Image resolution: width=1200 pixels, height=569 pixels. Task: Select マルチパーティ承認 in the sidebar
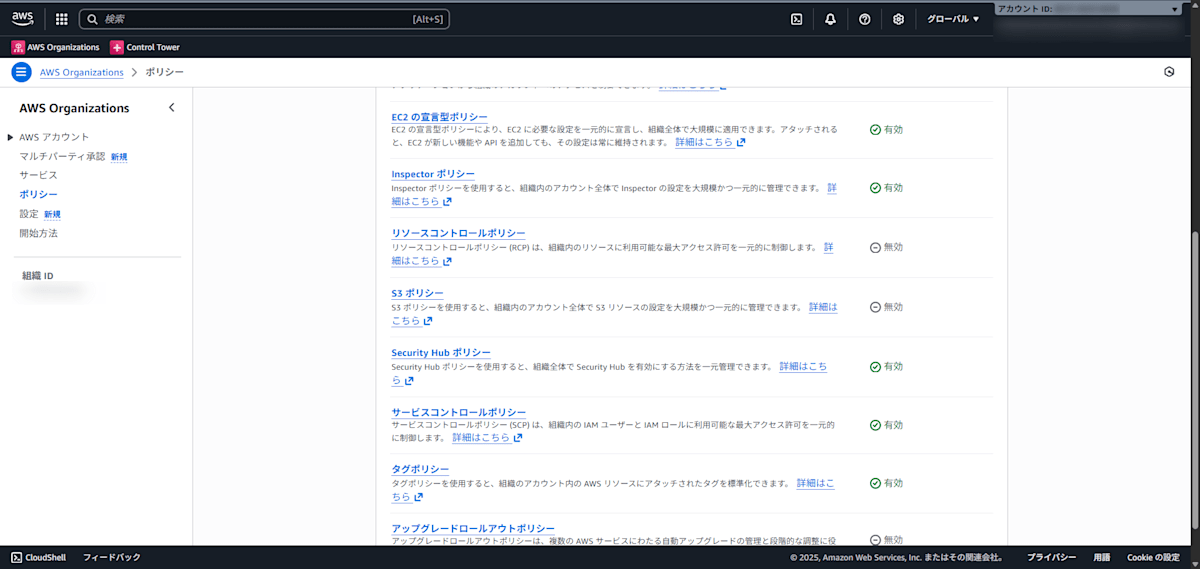(62, 156)
